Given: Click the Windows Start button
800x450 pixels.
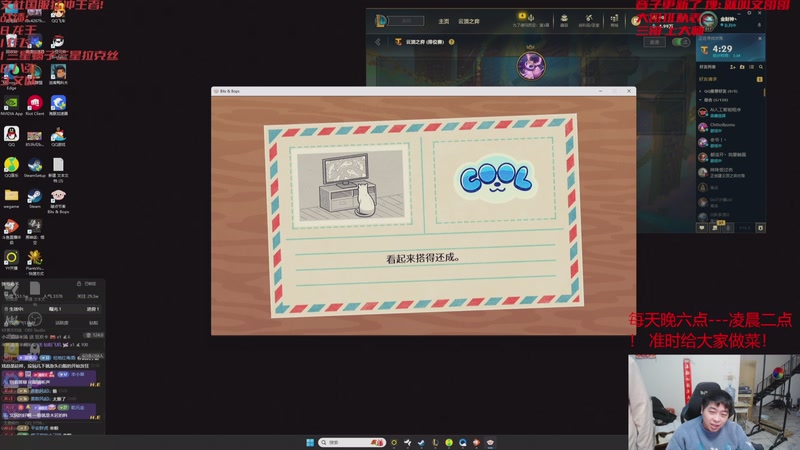Looking at the screenshot, I should (x=310, y=442).
